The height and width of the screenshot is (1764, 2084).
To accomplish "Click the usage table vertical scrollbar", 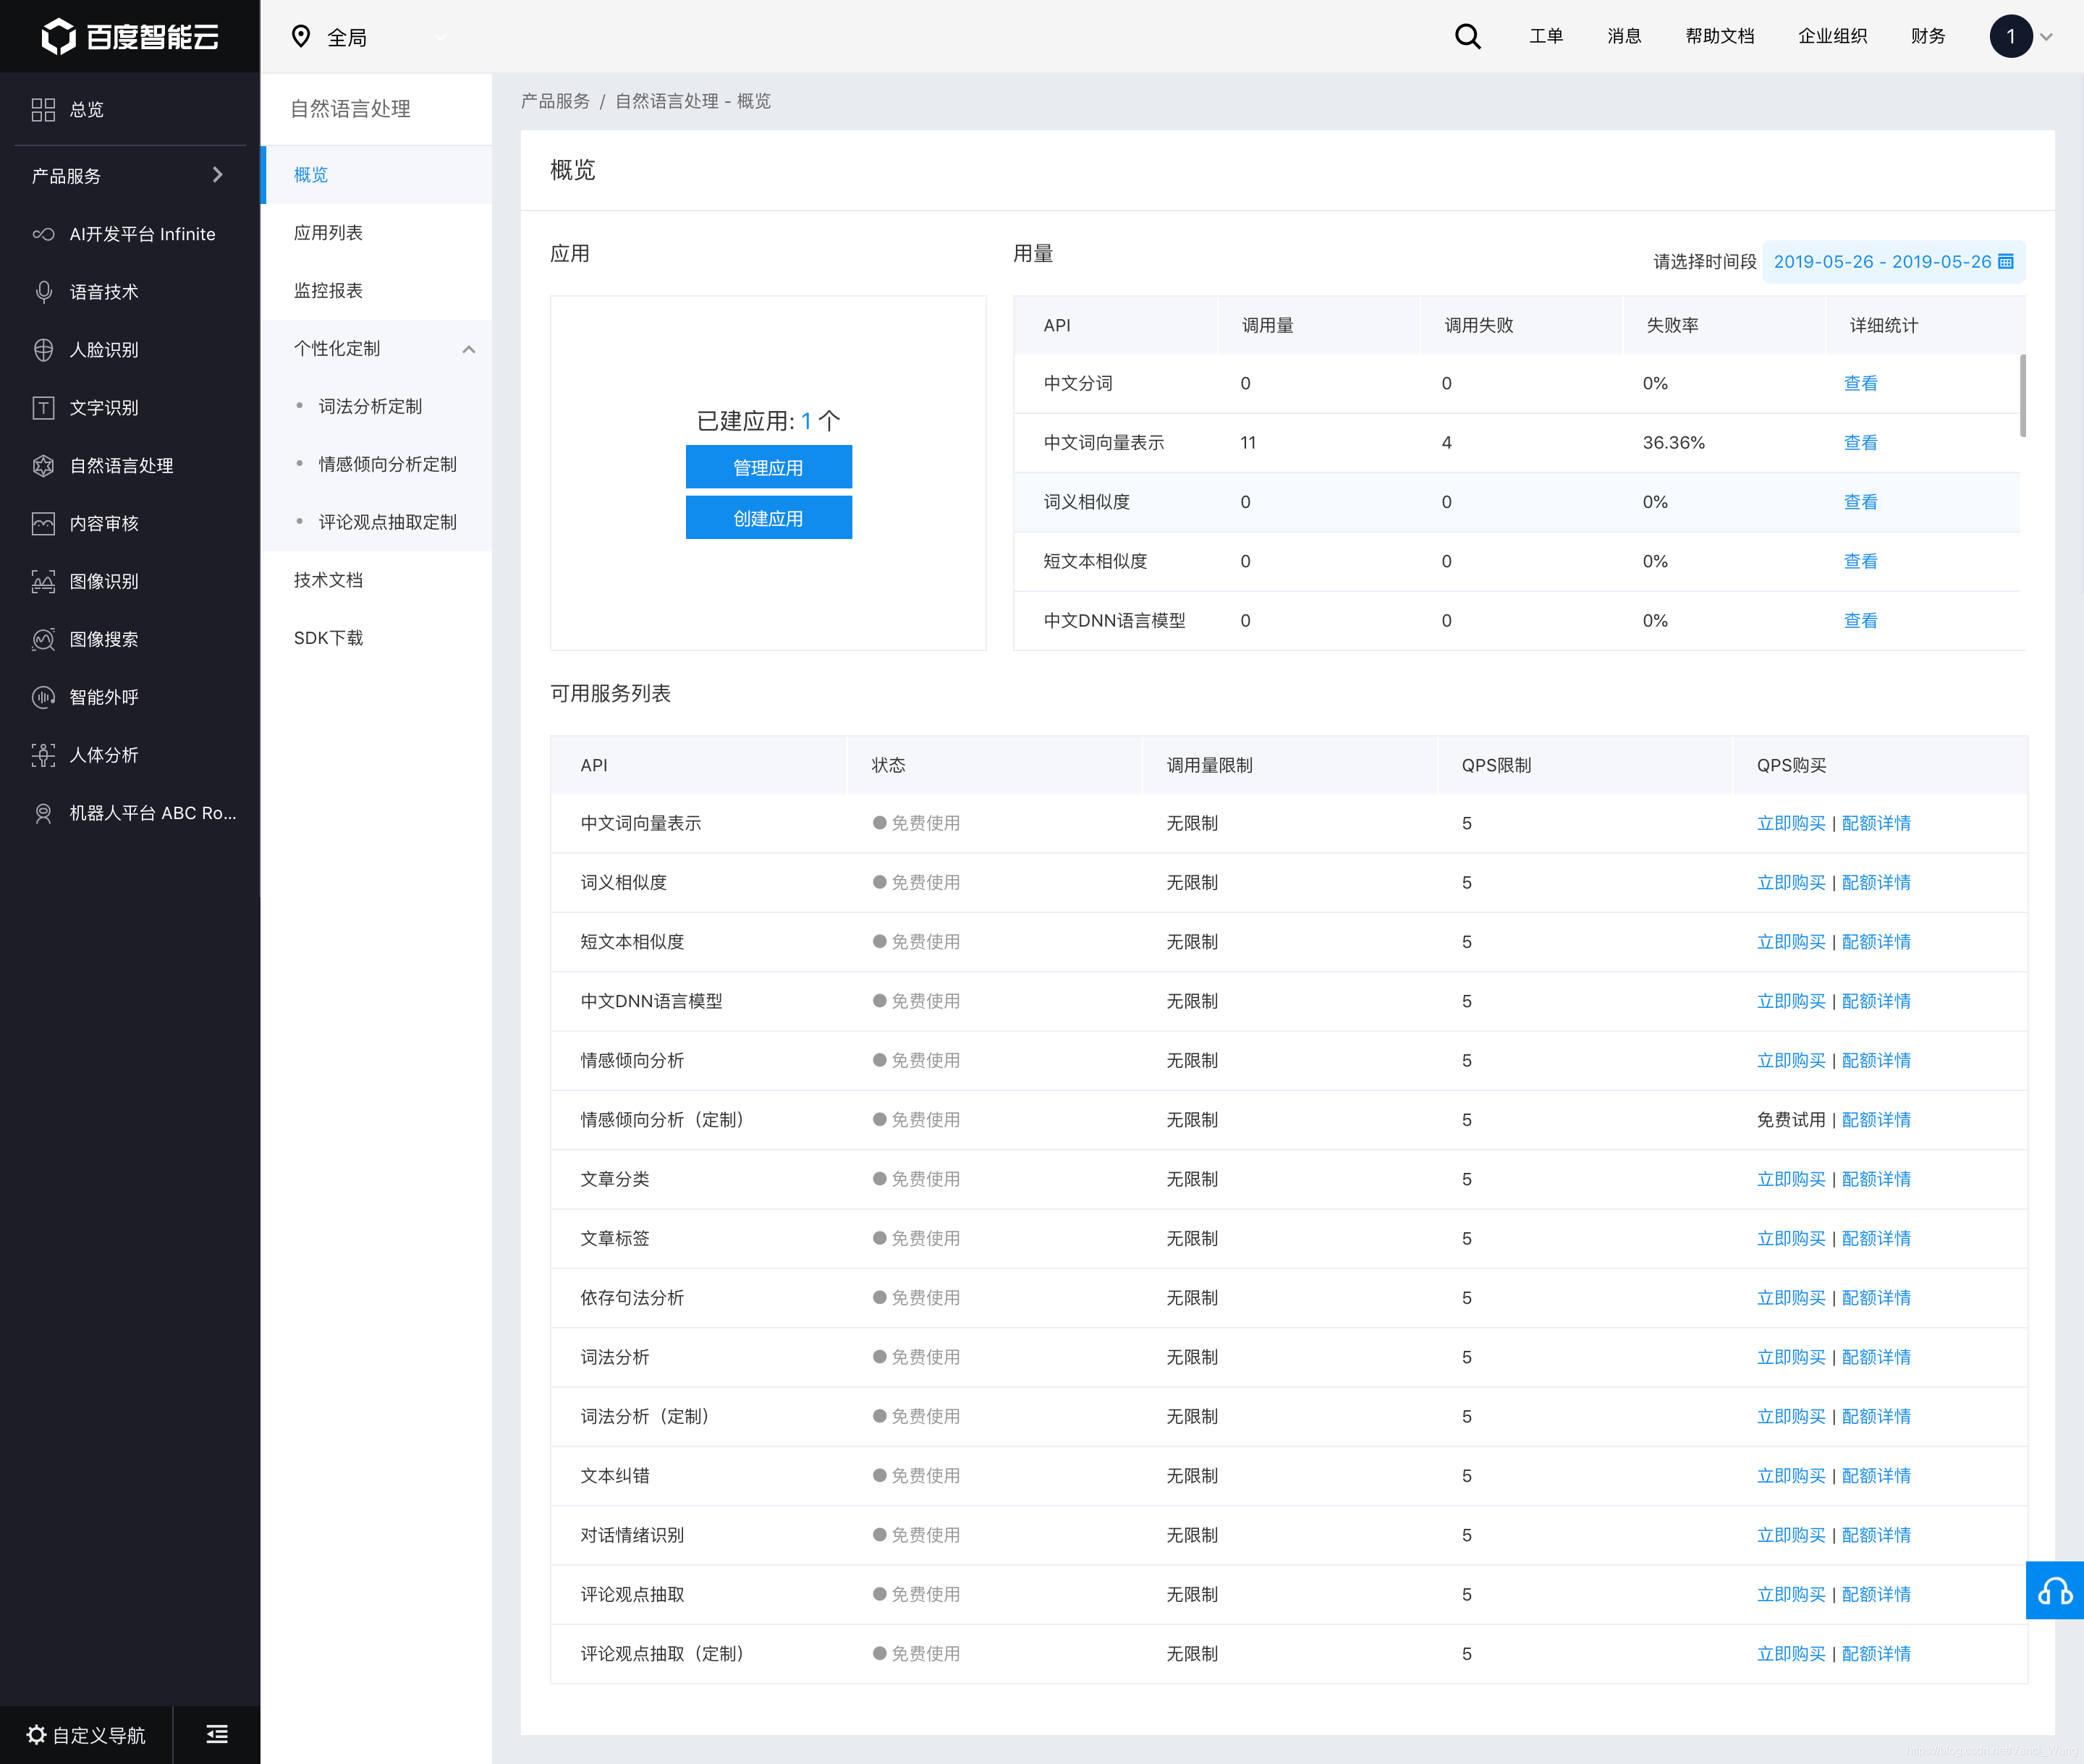I will (x=2022, y=396).
